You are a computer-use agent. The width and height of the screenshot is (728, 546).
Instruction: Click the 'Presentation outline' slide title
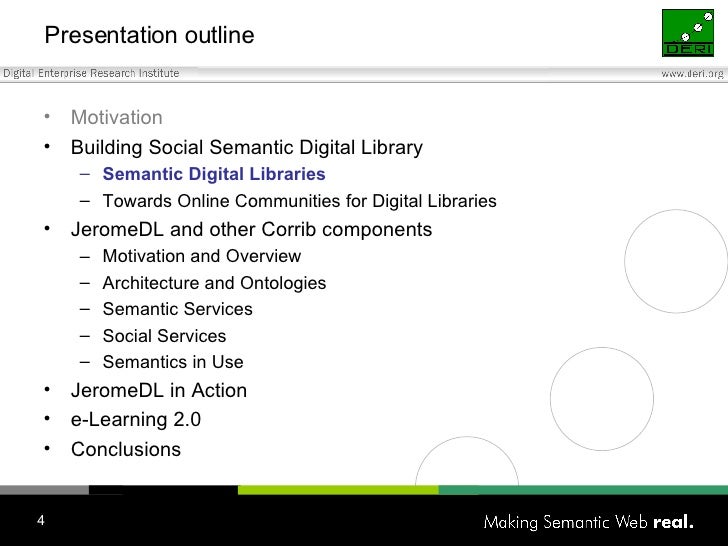click(149, 36)
